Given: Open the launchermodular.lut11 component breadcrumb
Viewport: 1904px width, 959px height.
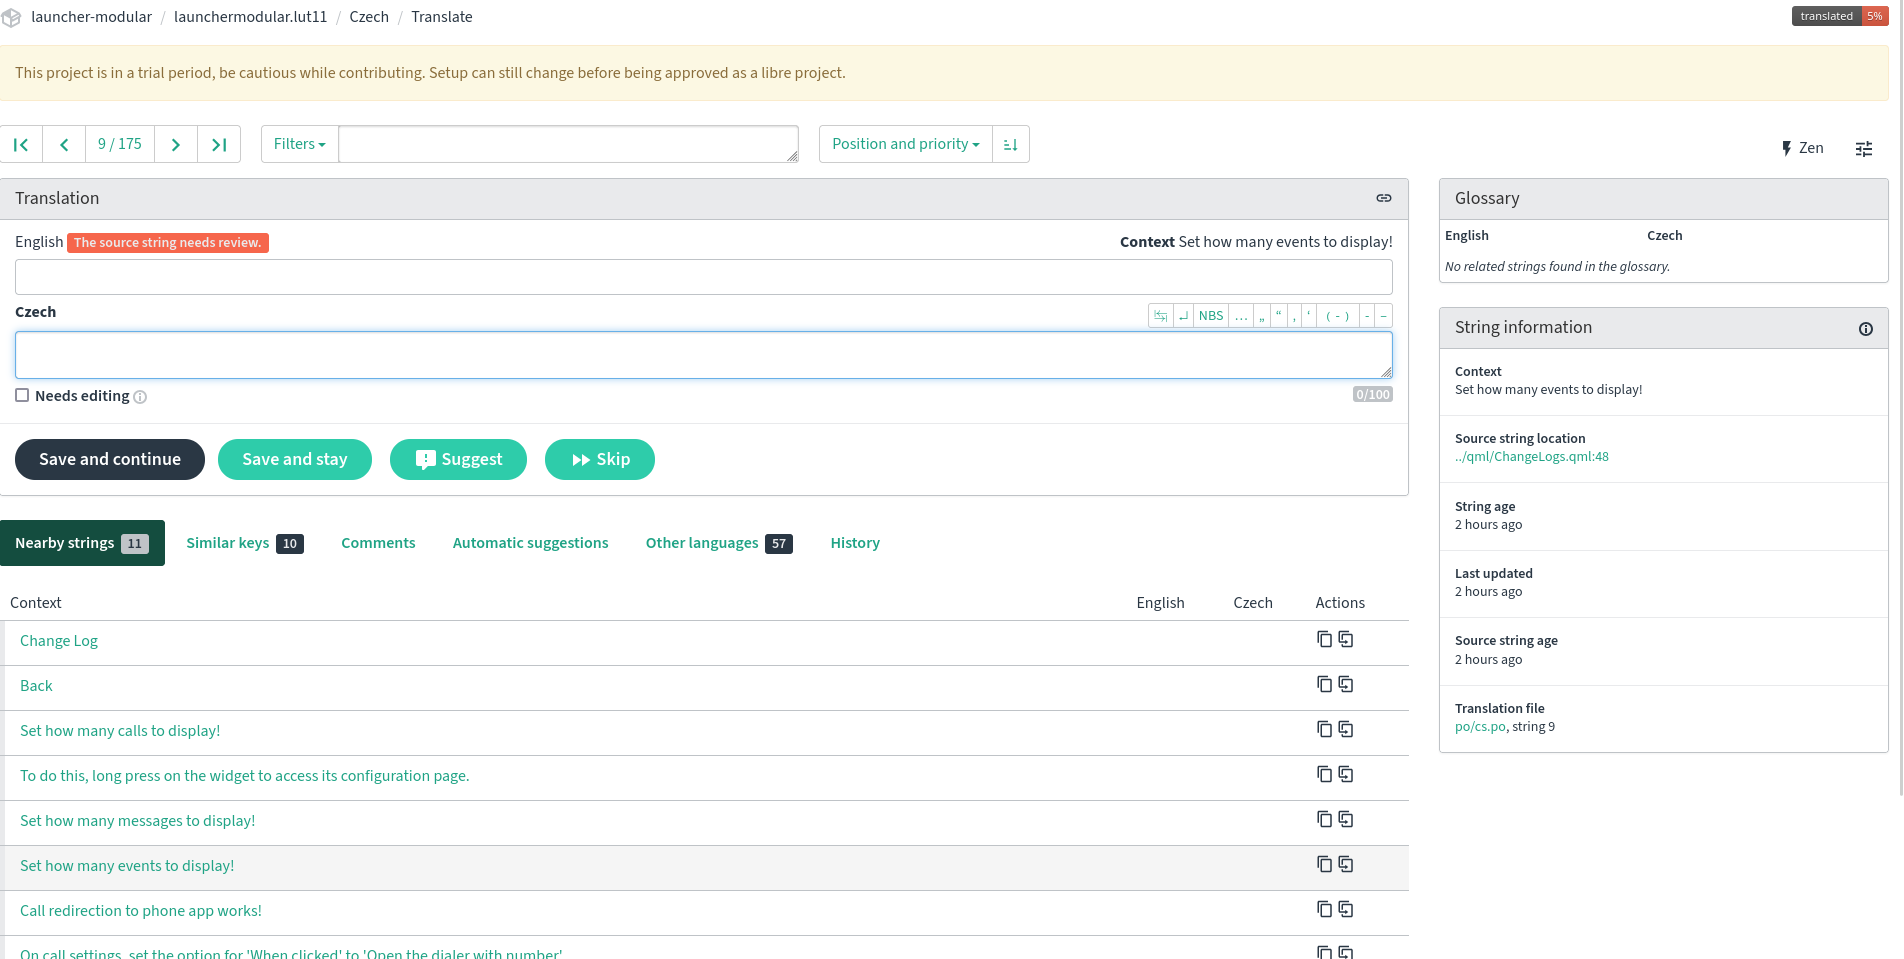Looking at the screenshot, I should coord(251,17).
